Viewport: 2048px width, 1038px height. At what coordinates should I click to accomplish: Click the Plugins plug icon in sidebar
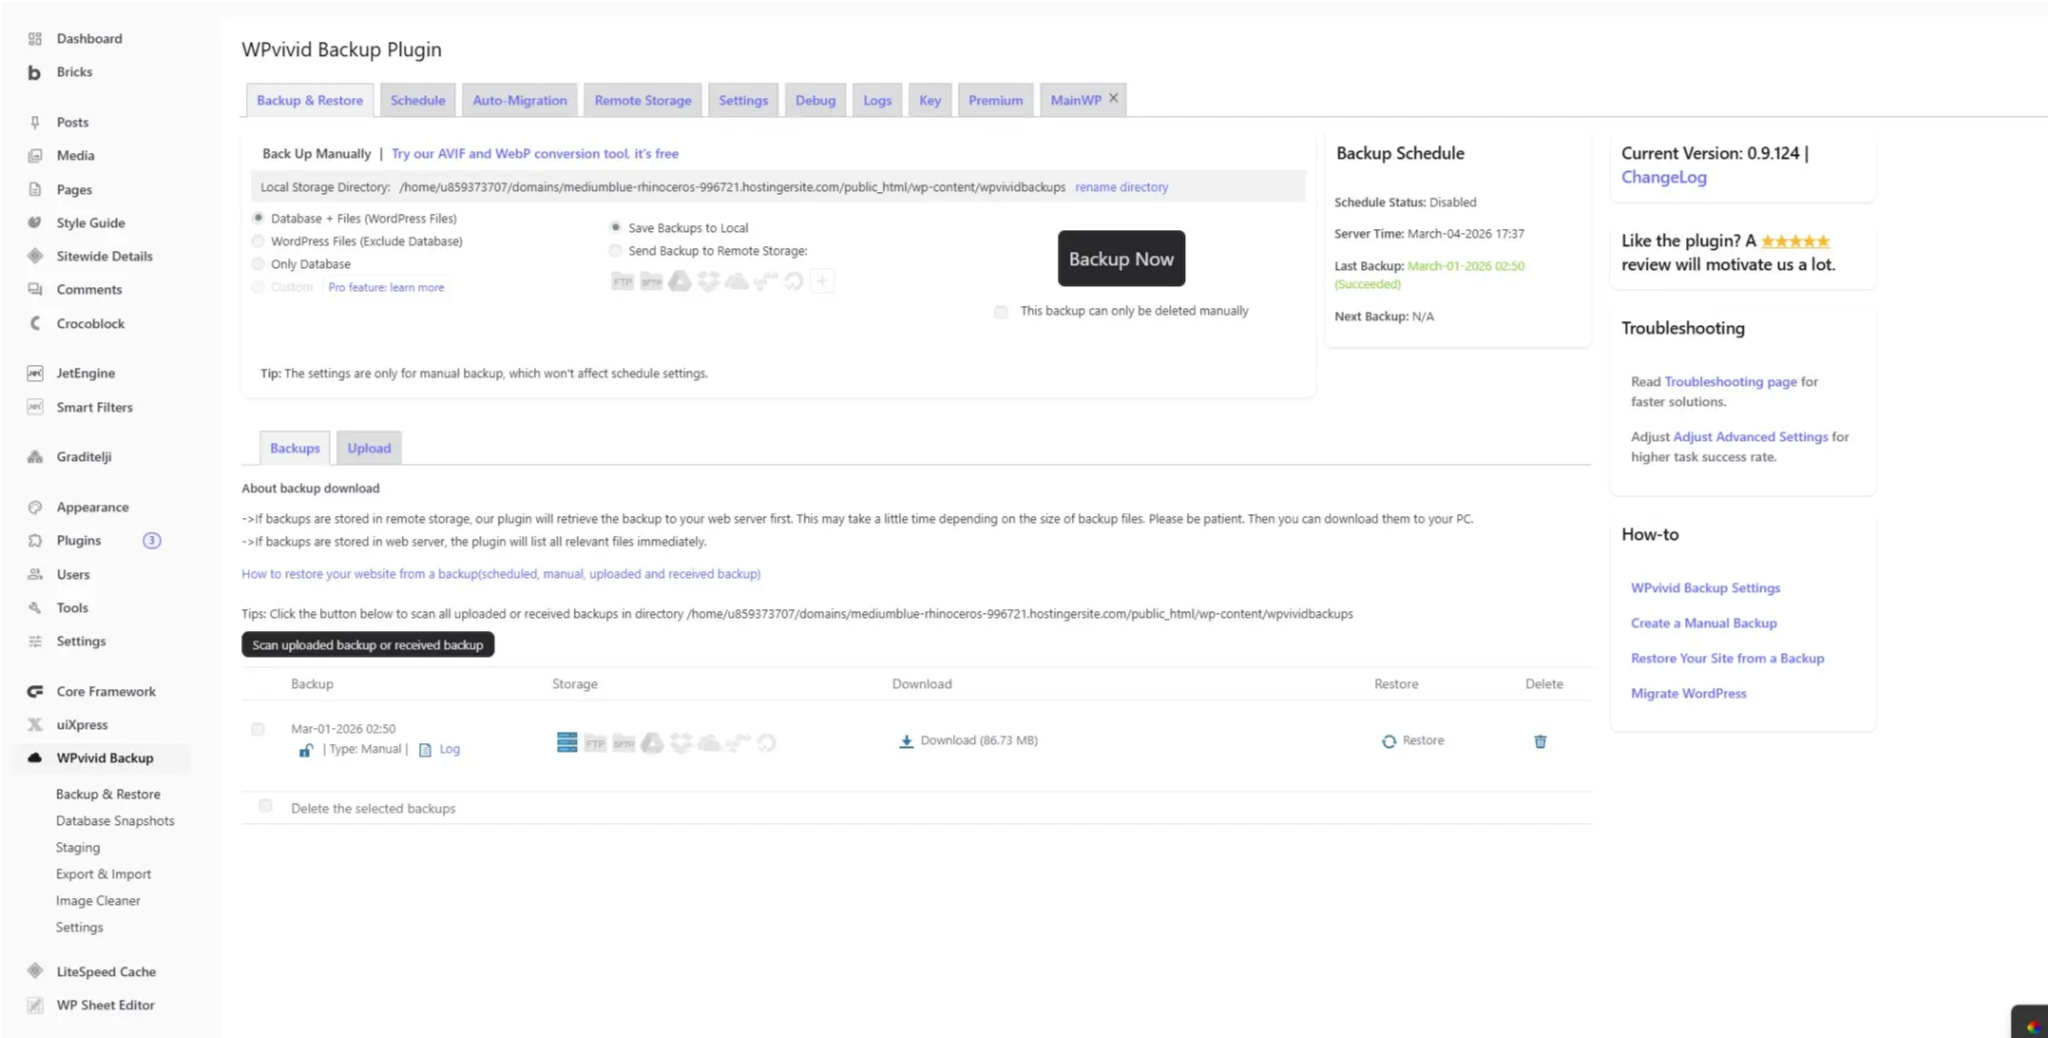coord(35,541)
